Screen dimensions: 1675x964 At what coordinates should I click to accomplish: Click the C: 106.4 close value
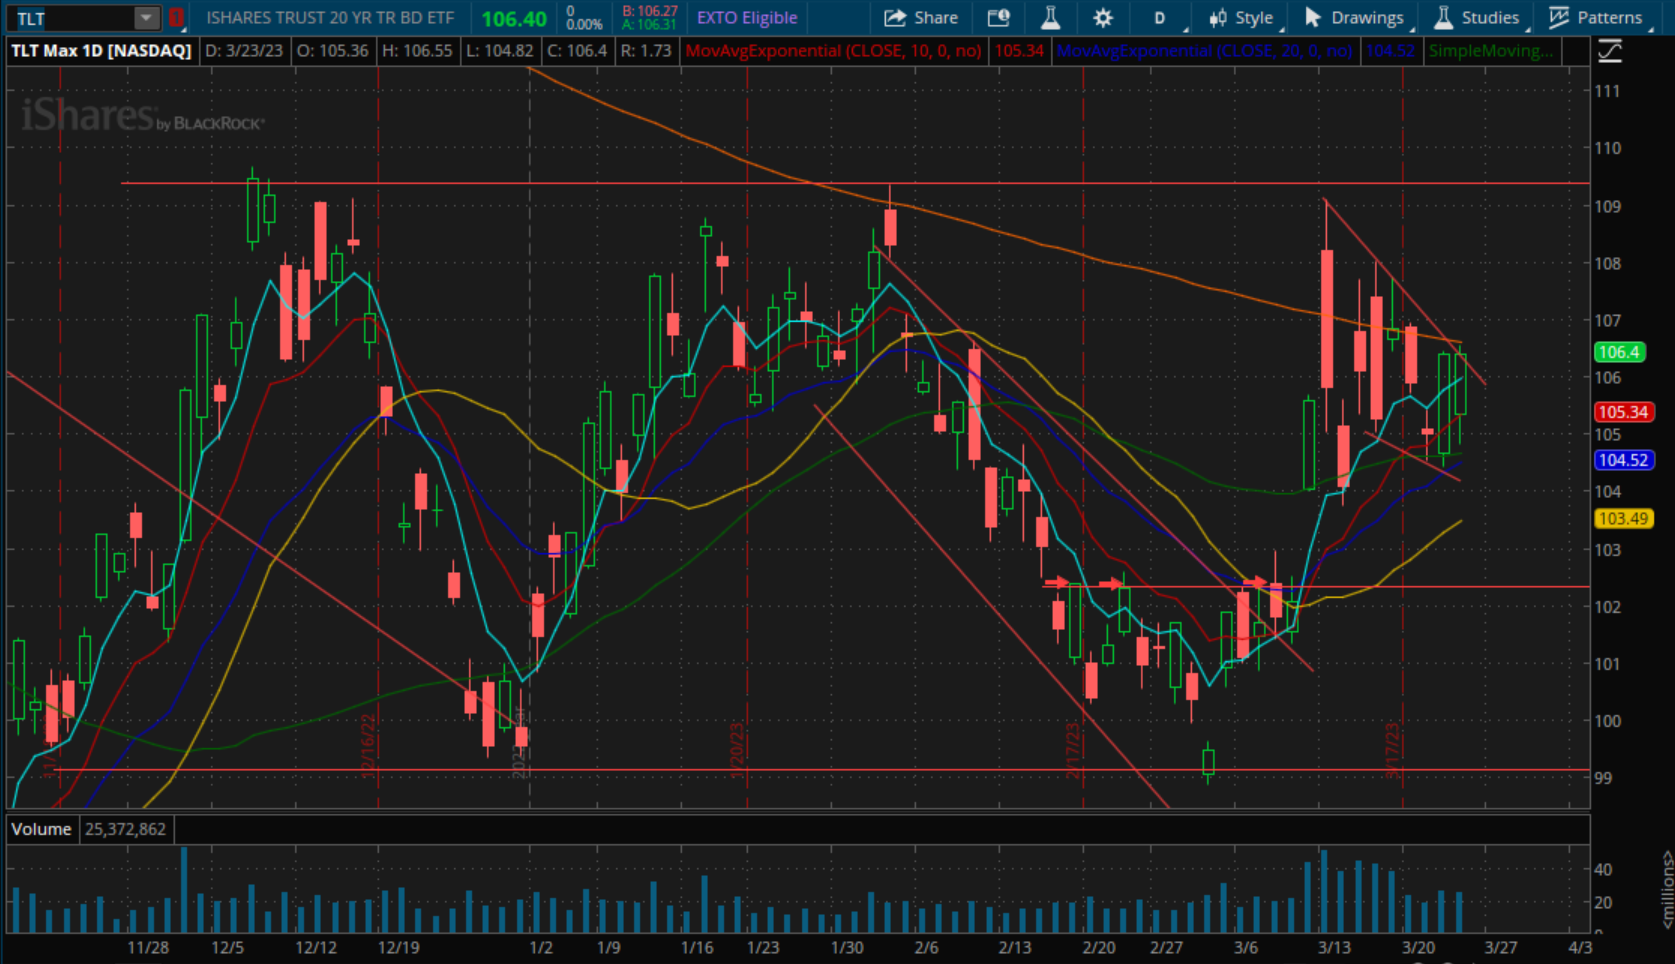pyautogui.click(x=577, y=50)
